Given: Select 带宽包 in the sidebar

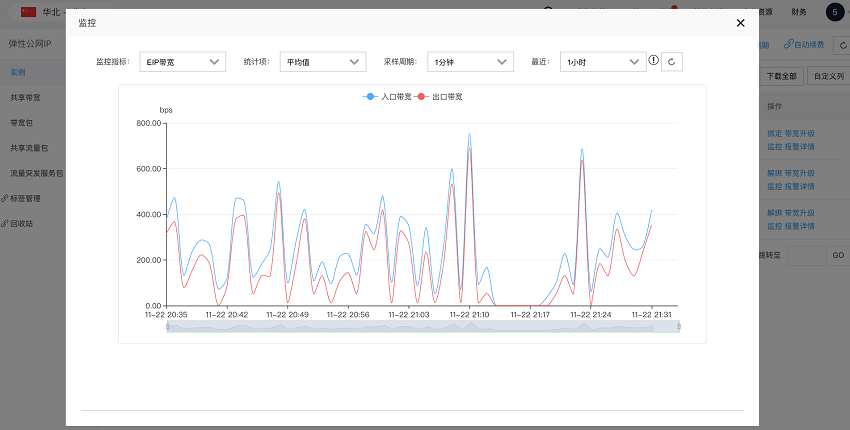Looking at the screenshot, I should coord(22,123).
